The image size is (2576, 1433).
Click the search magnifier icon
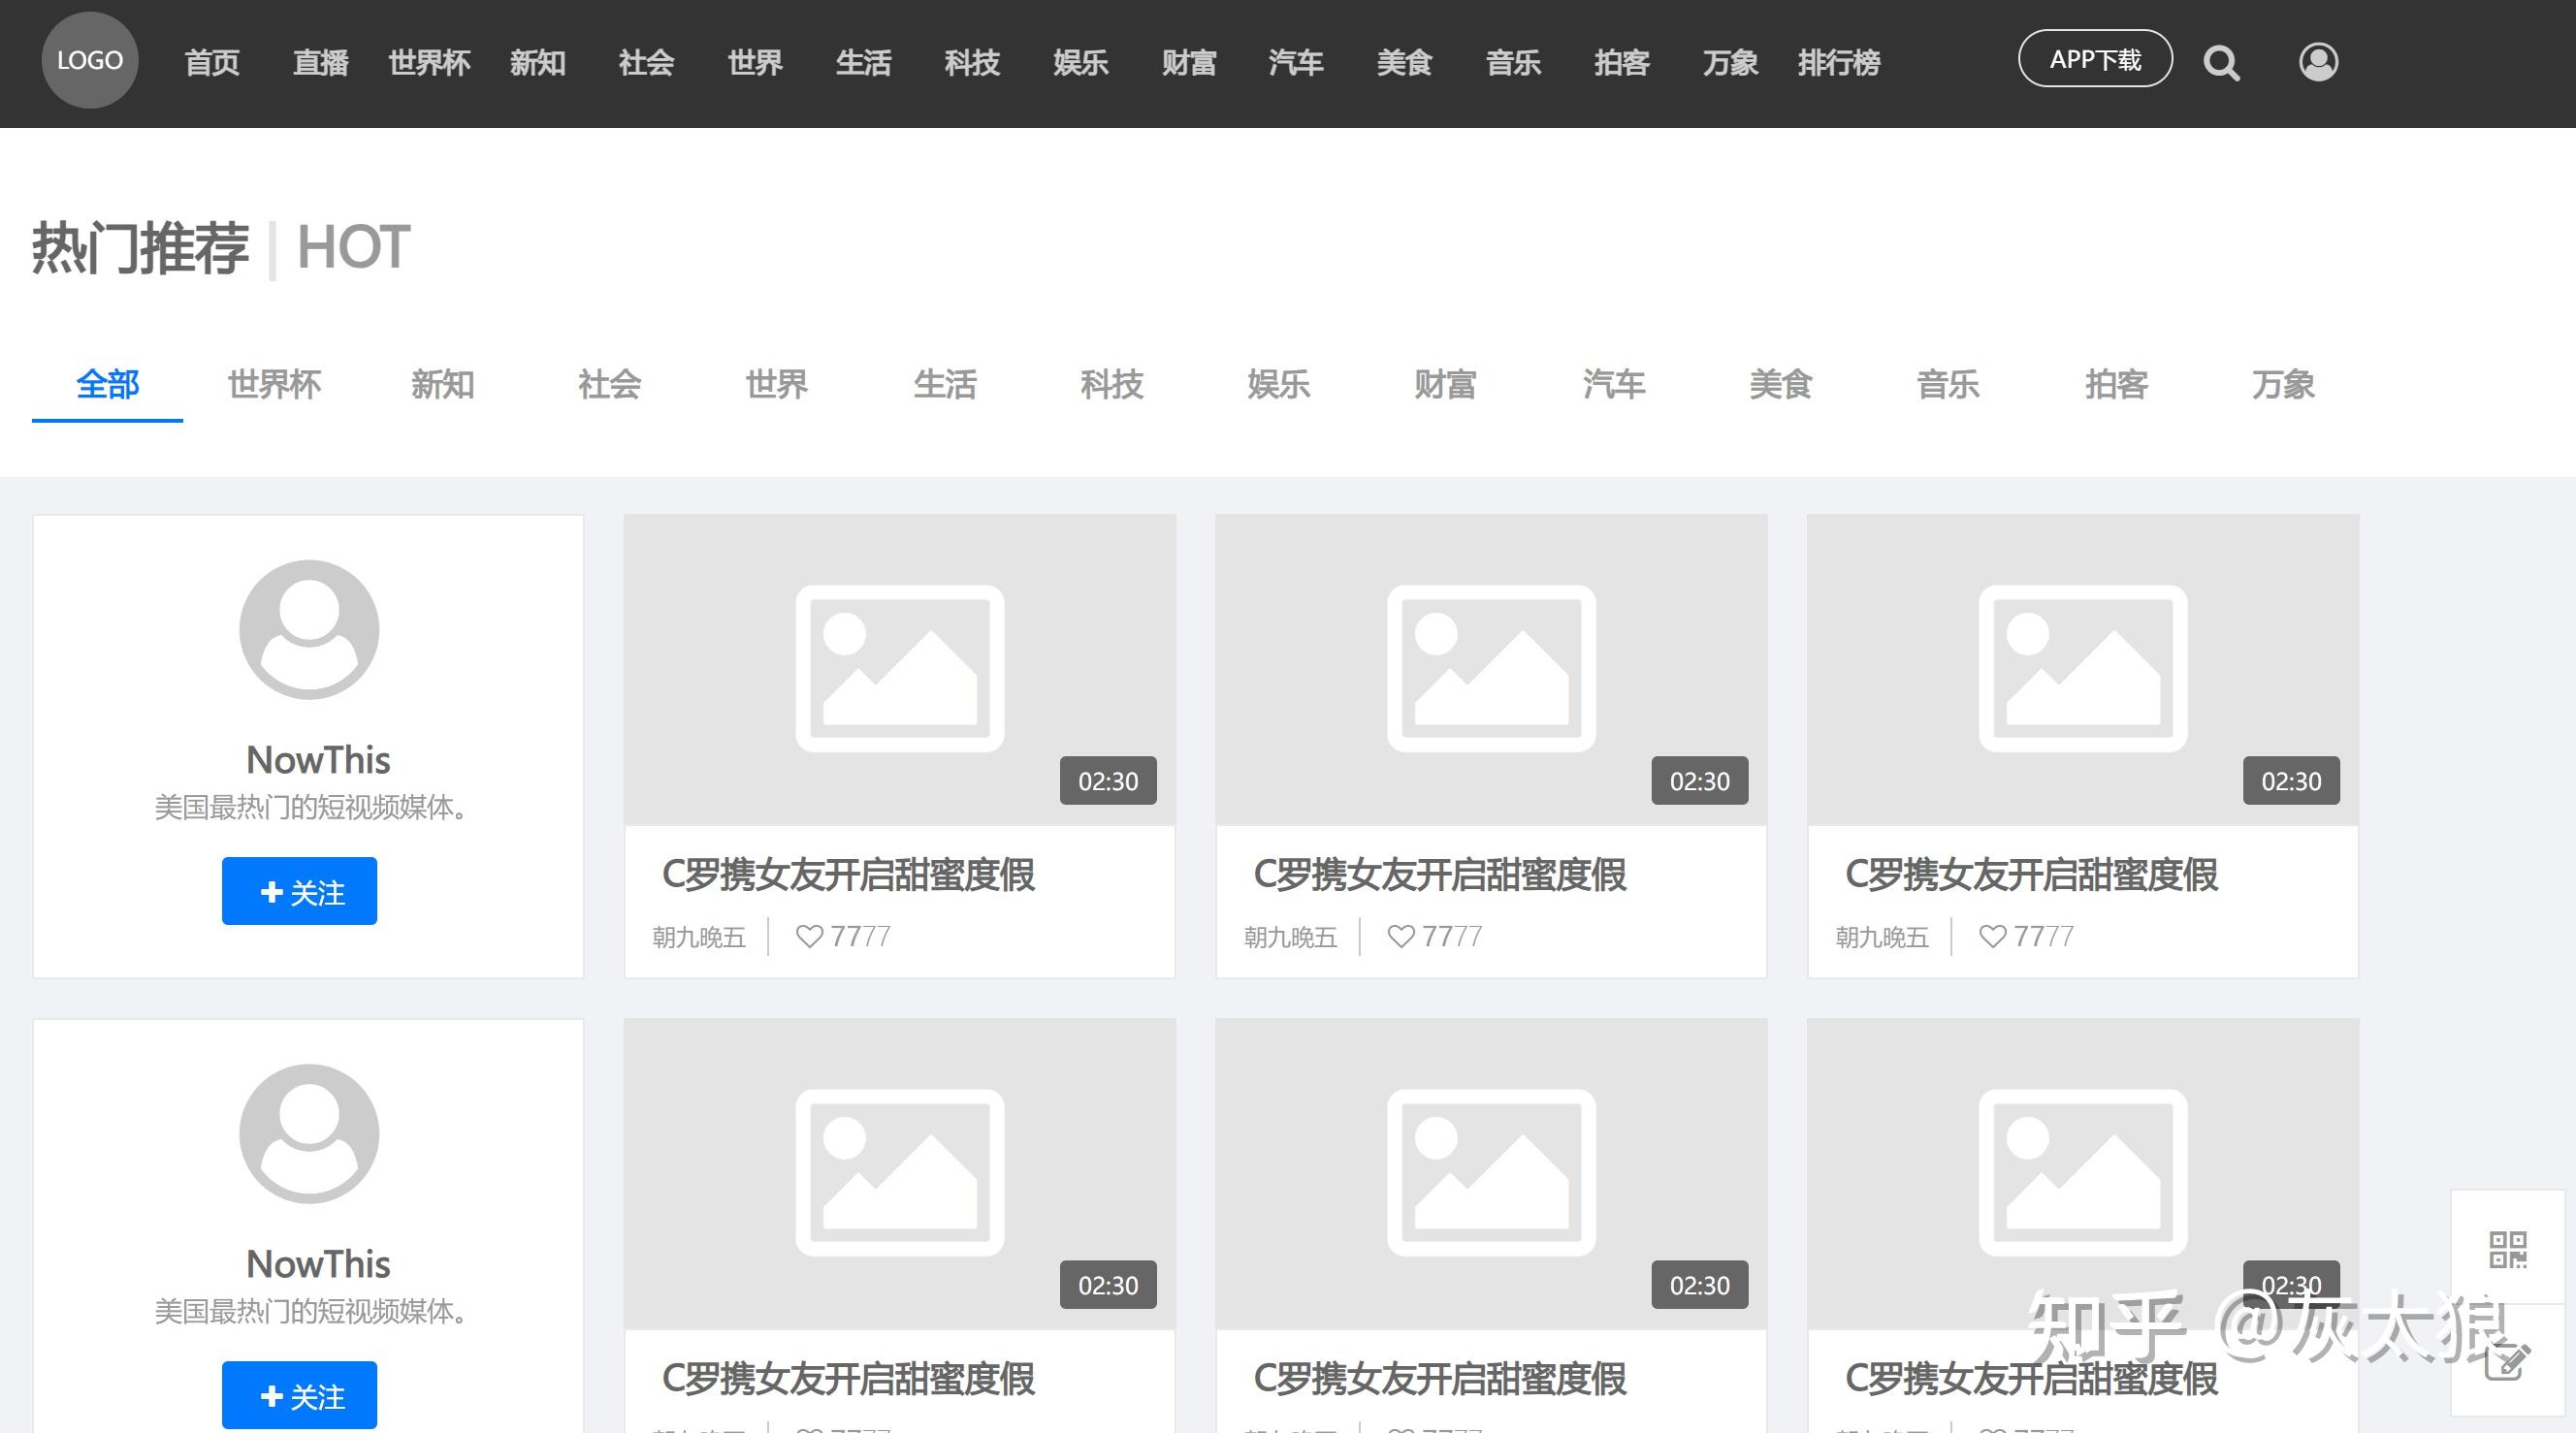point(2221,63)
